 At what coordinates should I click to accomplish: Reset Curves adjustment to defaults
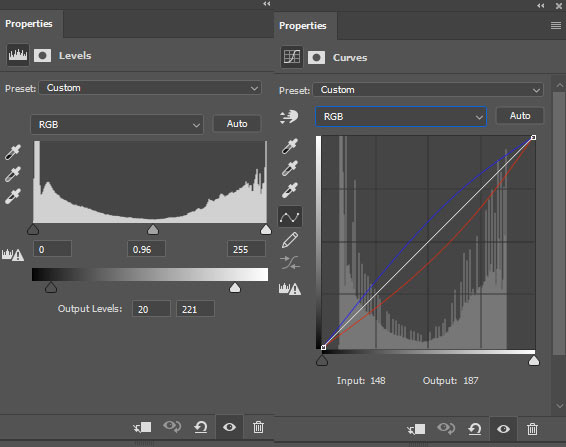474,429
